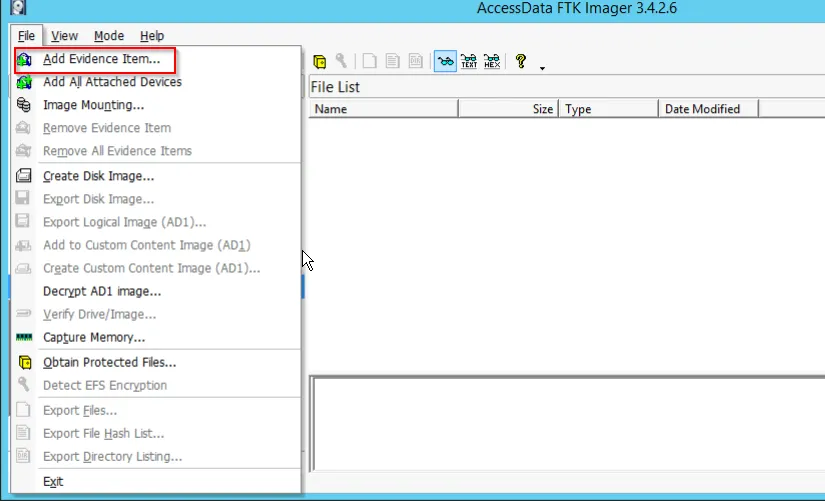This screenshot has height=501, width=825.
Task: Click the Add All Attached Devices icon
Action: (24, 82)
